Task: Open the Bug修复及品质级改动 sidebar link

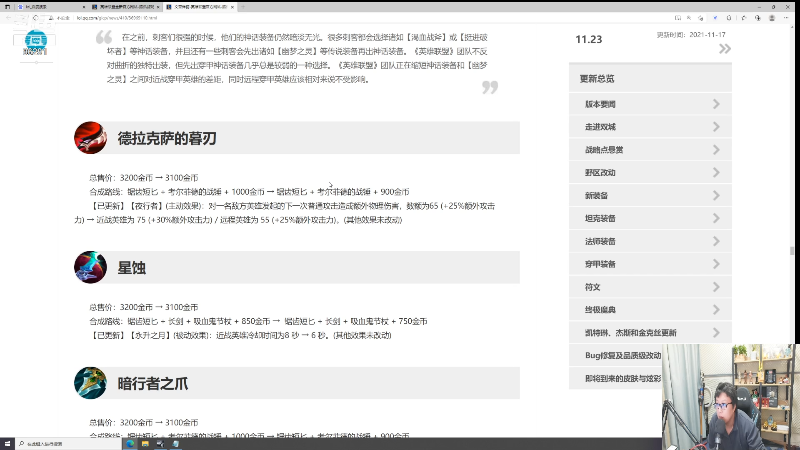Action: coord(623,356)
